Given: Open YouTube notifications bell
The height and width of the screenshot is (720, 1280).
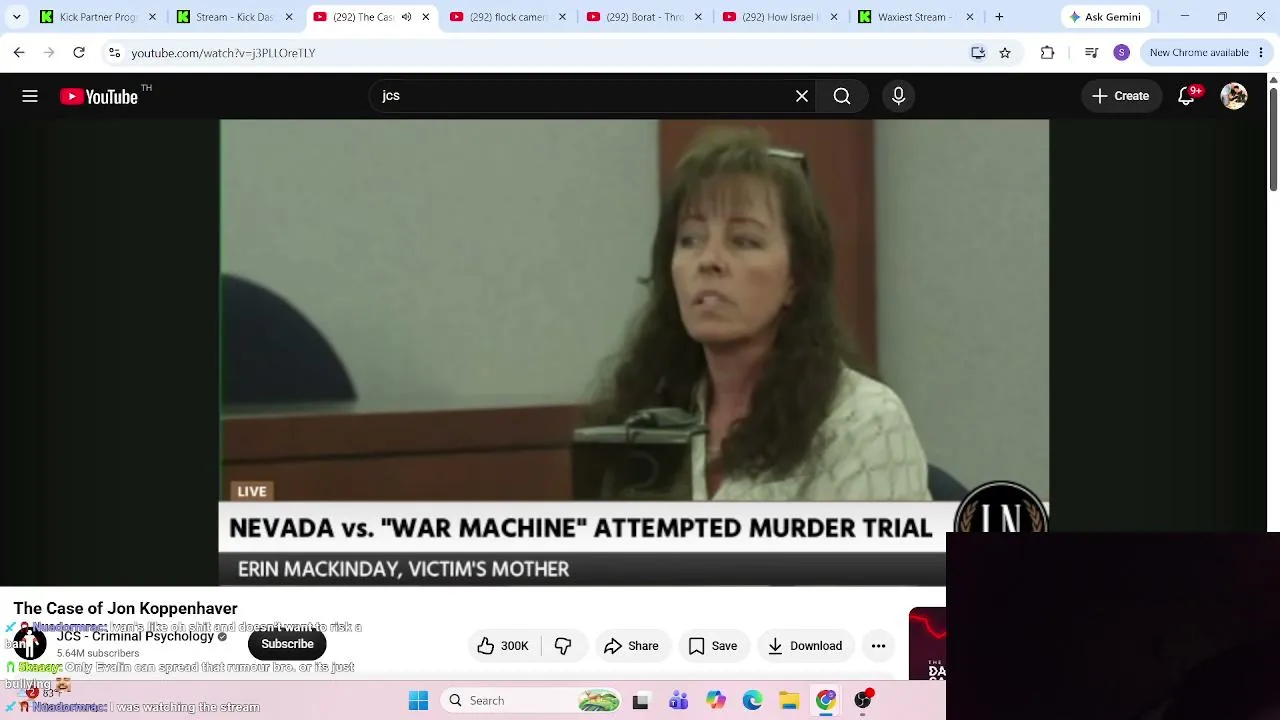Looking at the screenshot, I should [1187, 96].
